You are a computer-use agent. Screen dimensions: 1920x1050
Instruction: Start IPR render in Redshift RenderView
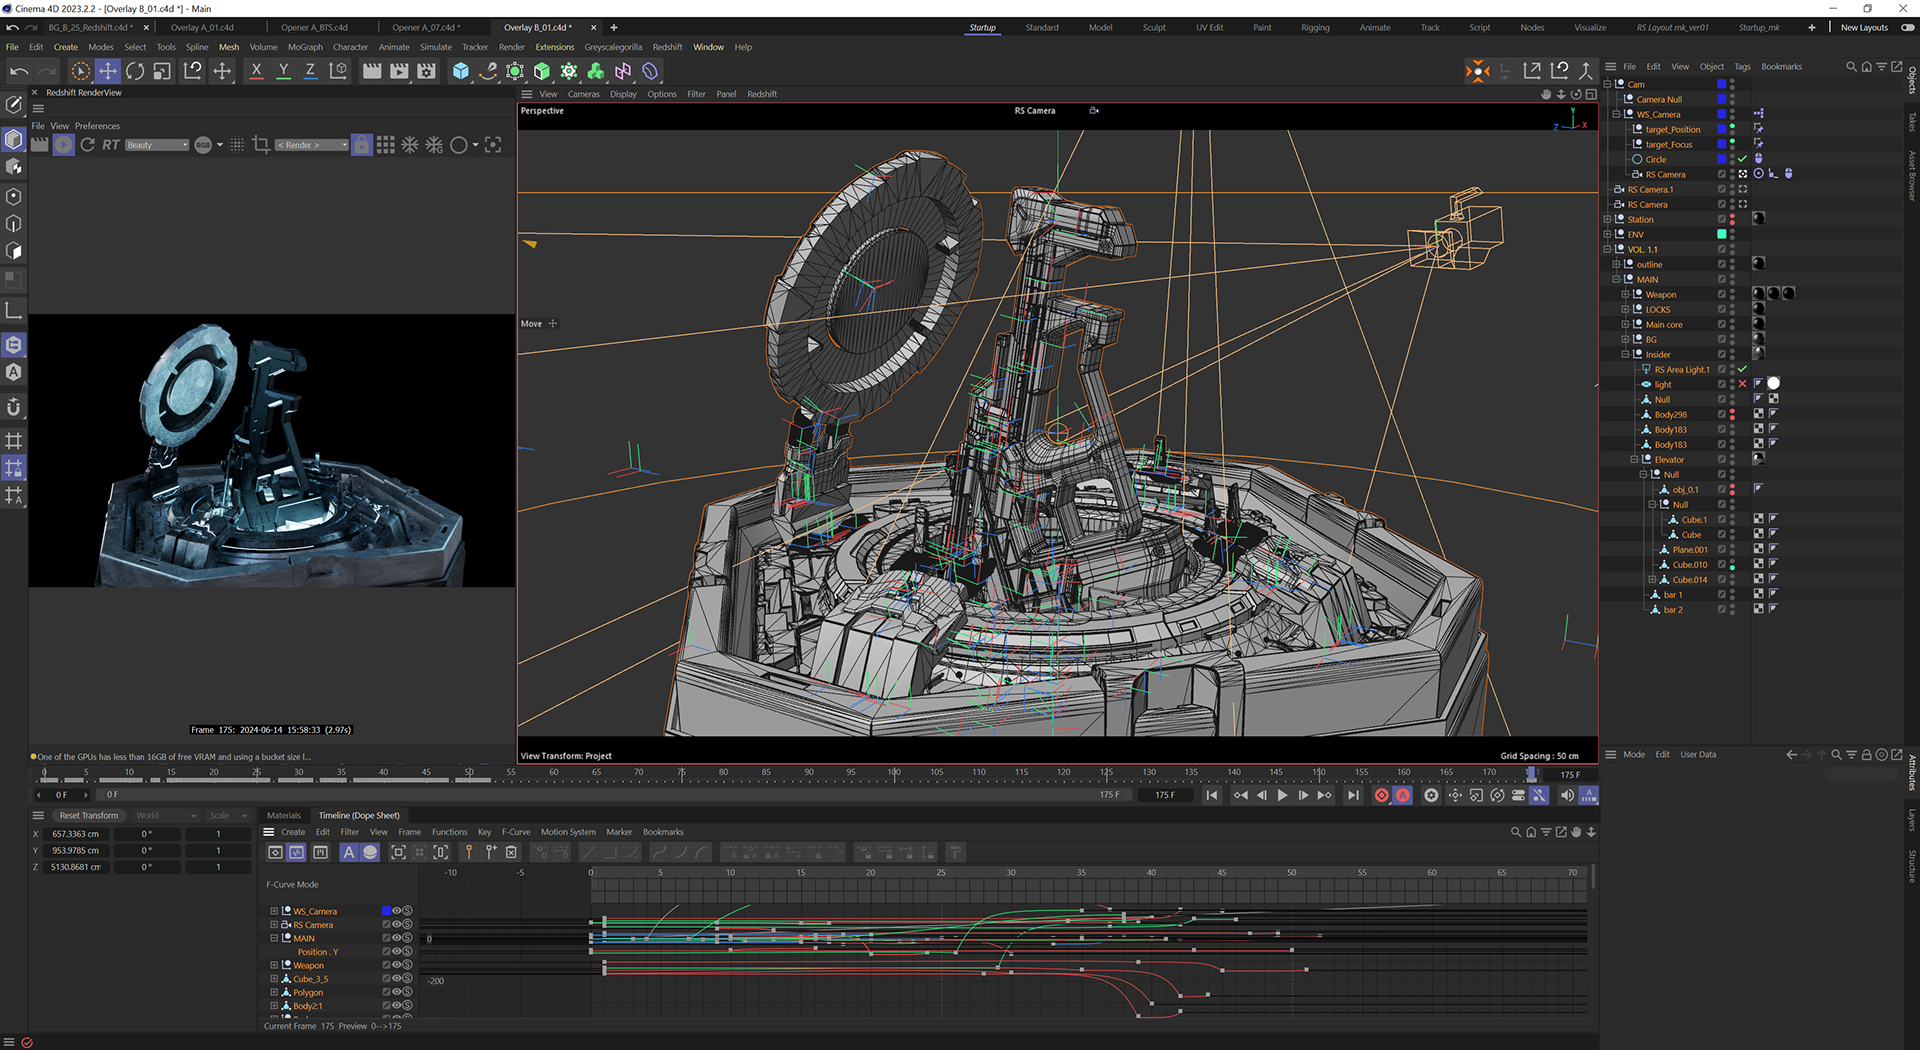click(63, 145)
